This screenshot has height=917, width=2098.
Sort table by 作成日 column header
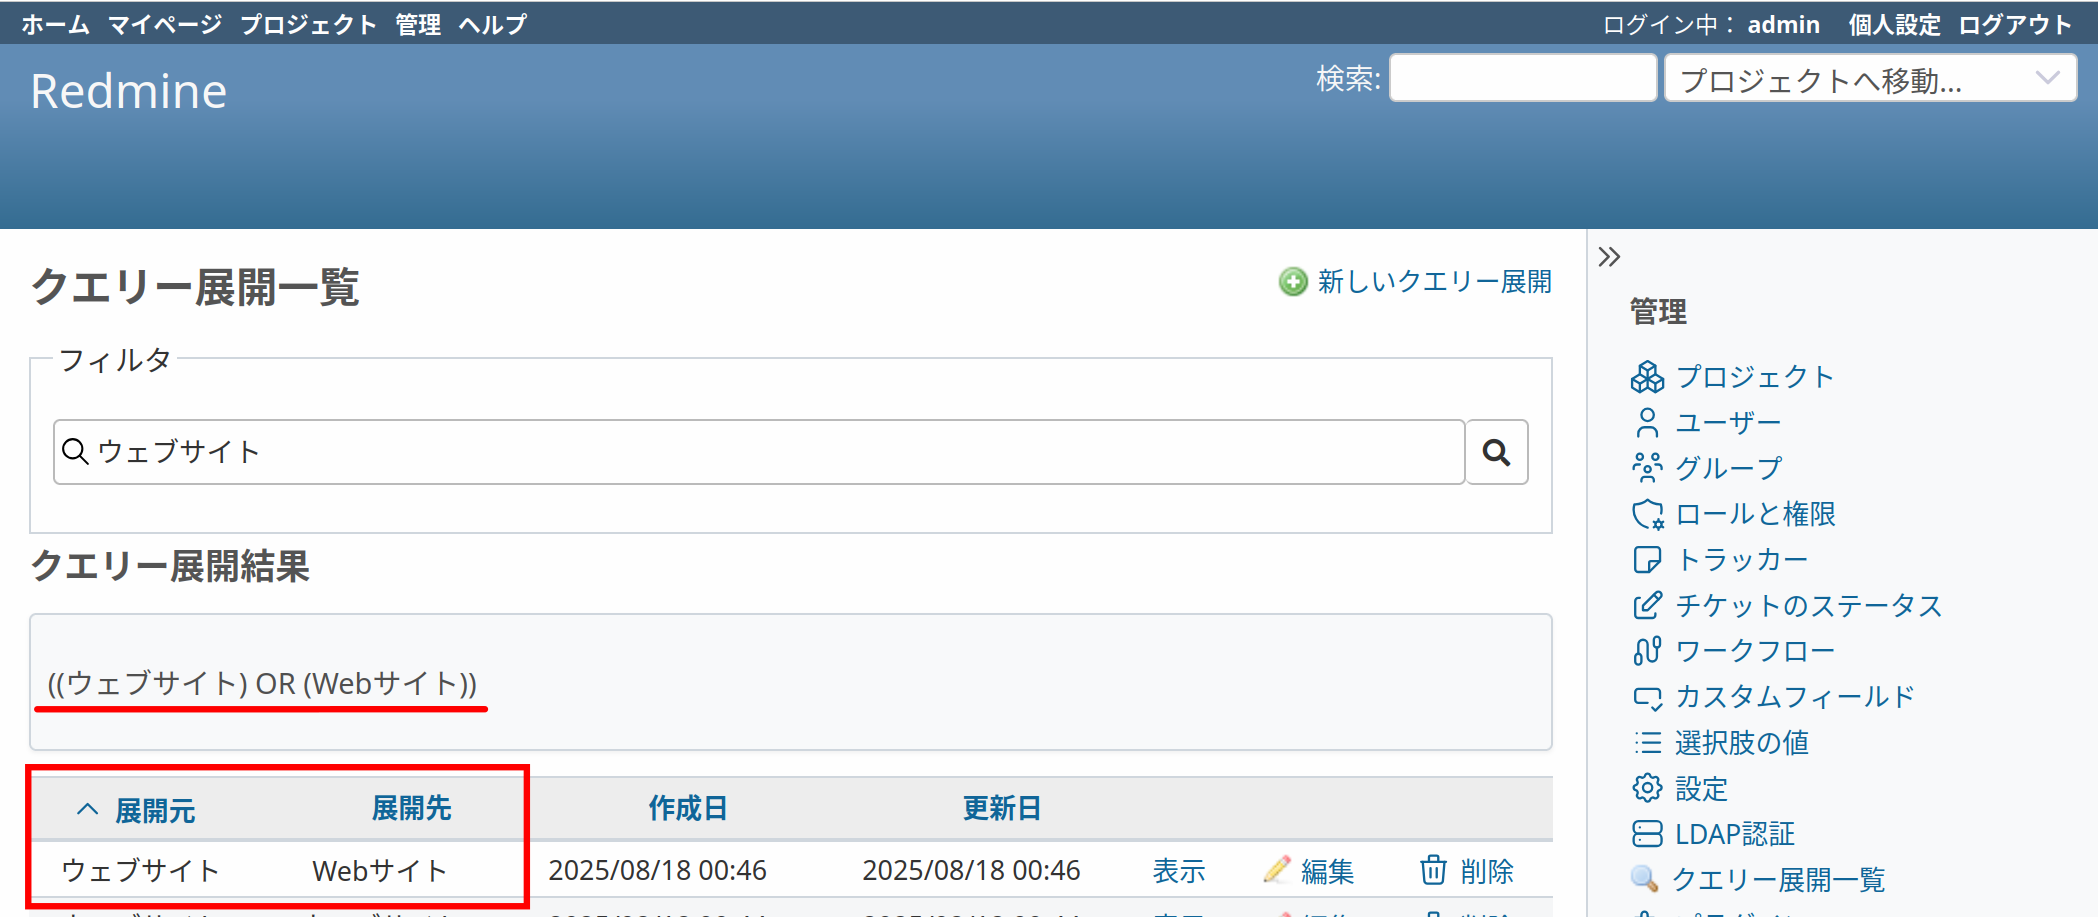pos(688,808)
